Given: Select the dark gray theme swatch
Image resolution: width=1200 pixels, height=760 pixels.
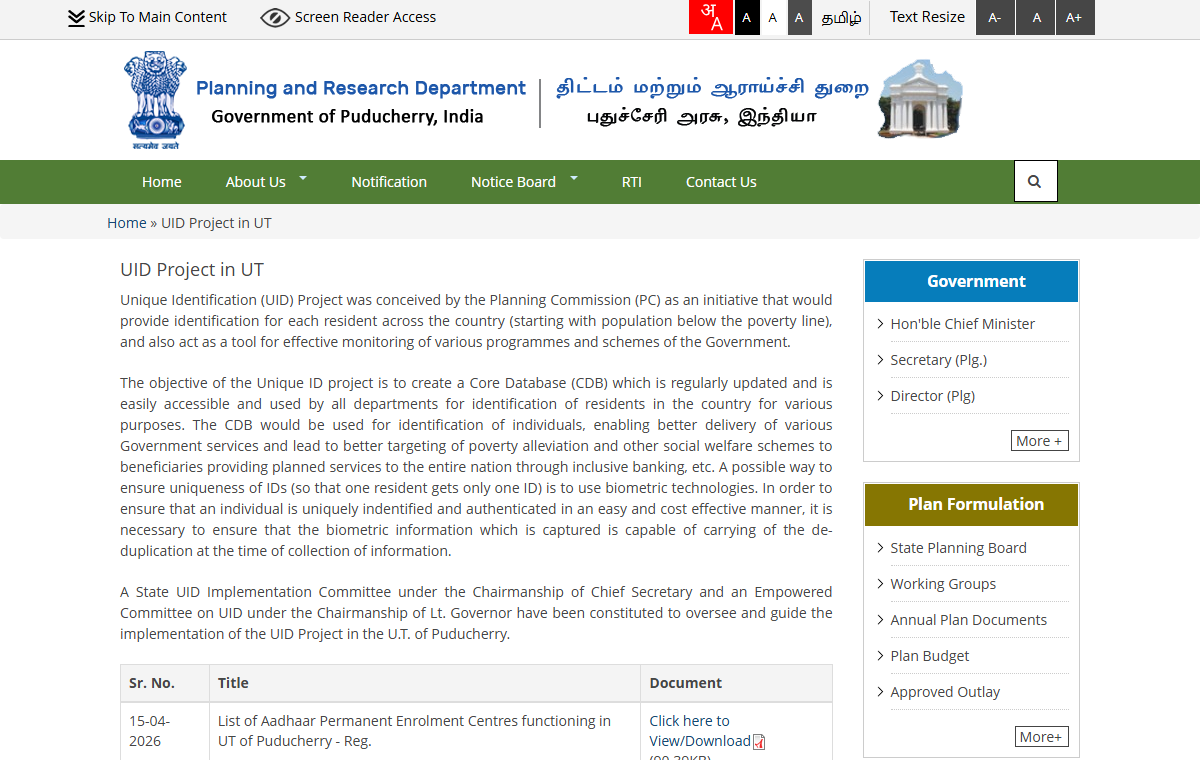Looking at the screenshot, I should coord(799,17).
